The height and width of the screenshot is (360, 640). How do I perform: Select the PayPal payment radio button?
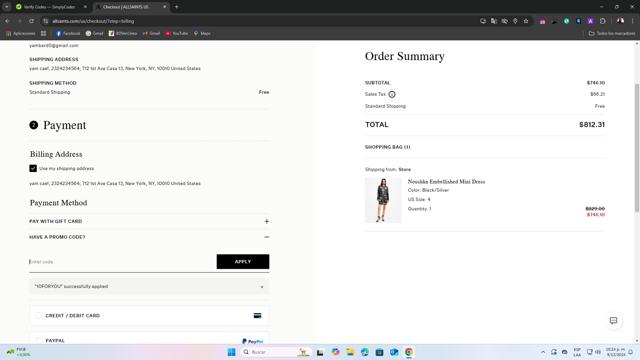39,340
